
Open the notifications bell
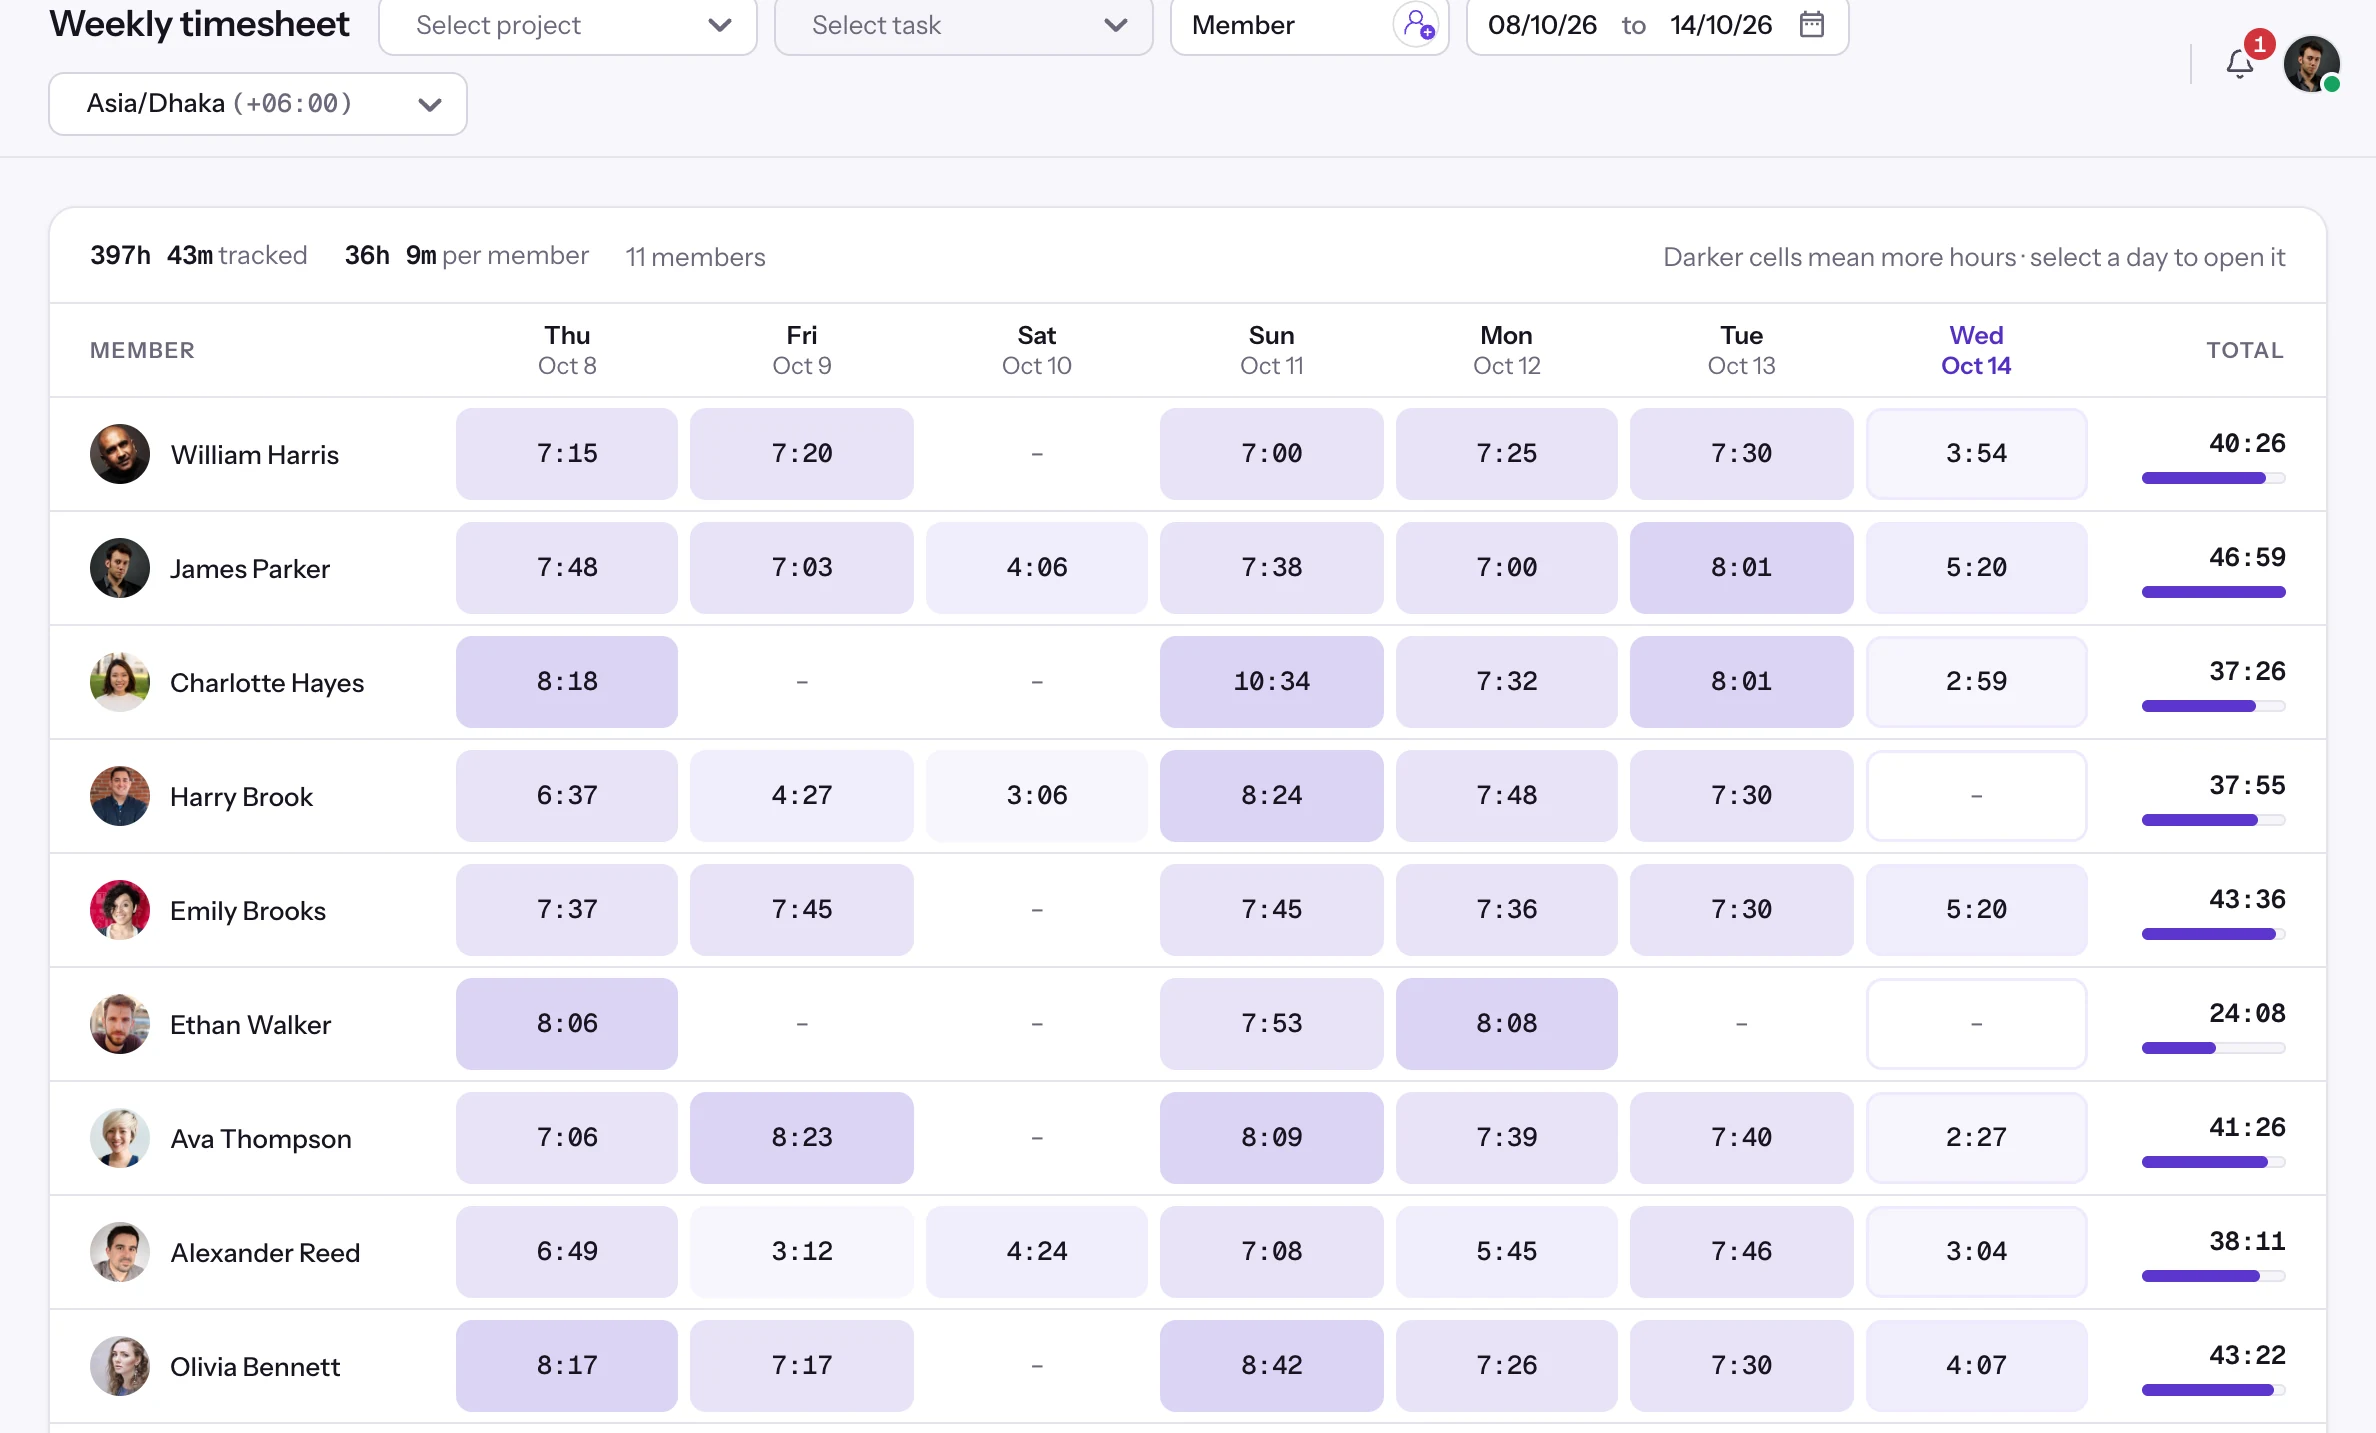pos(2240,64)
